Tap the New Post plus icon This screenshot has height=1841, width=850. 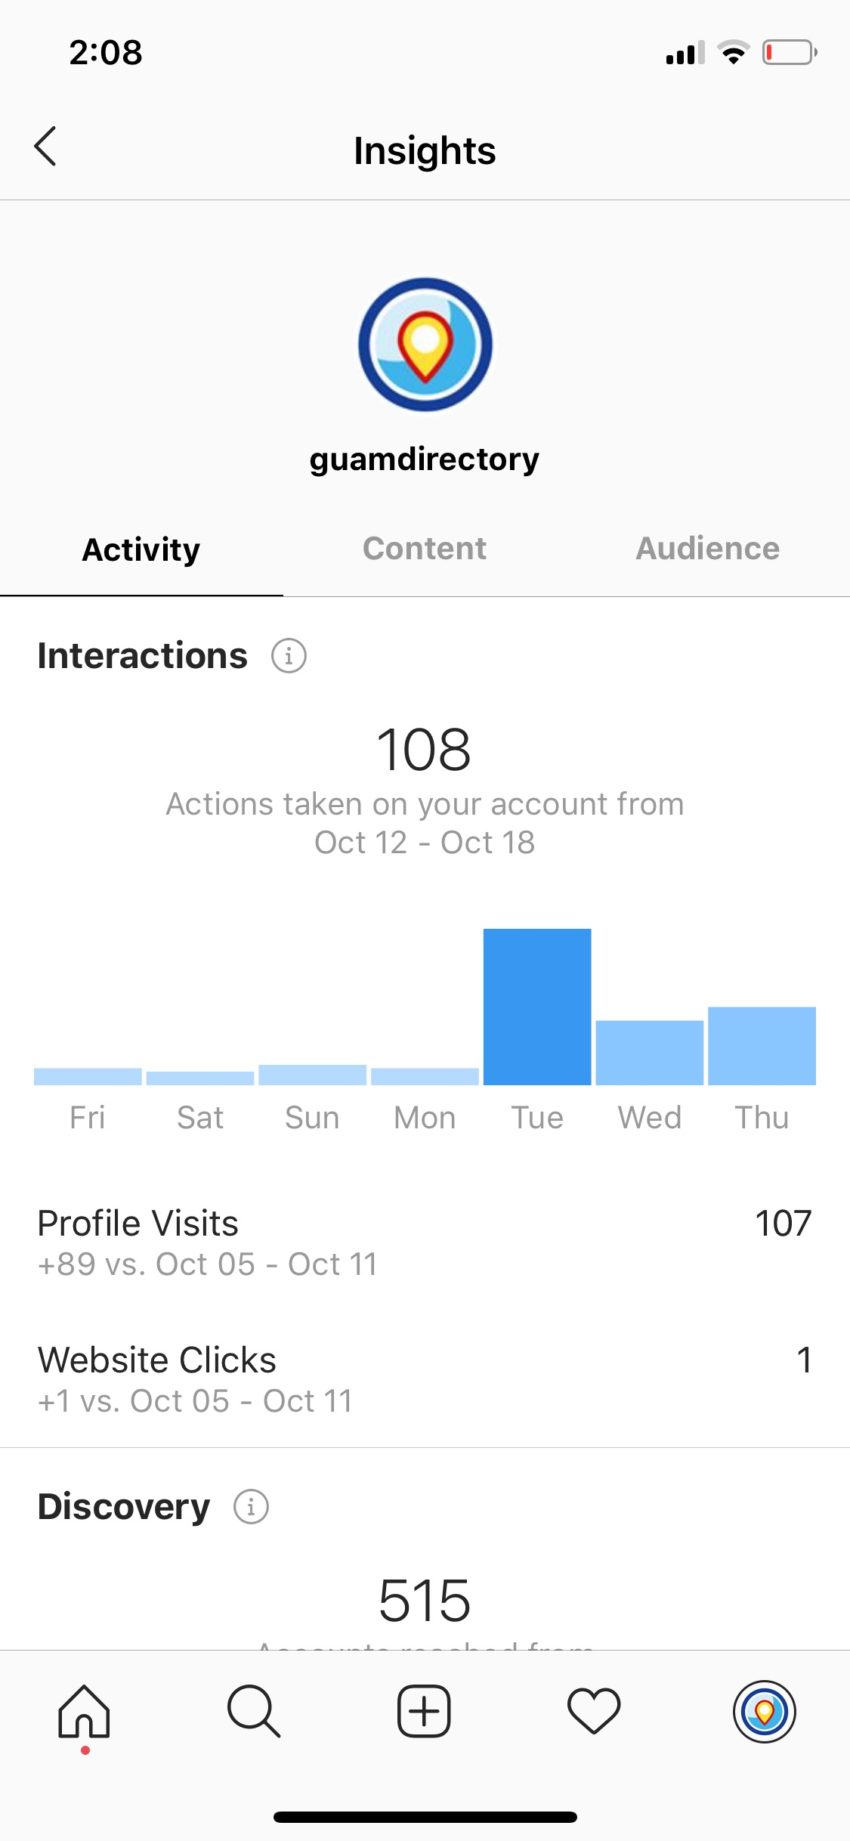424,1711
